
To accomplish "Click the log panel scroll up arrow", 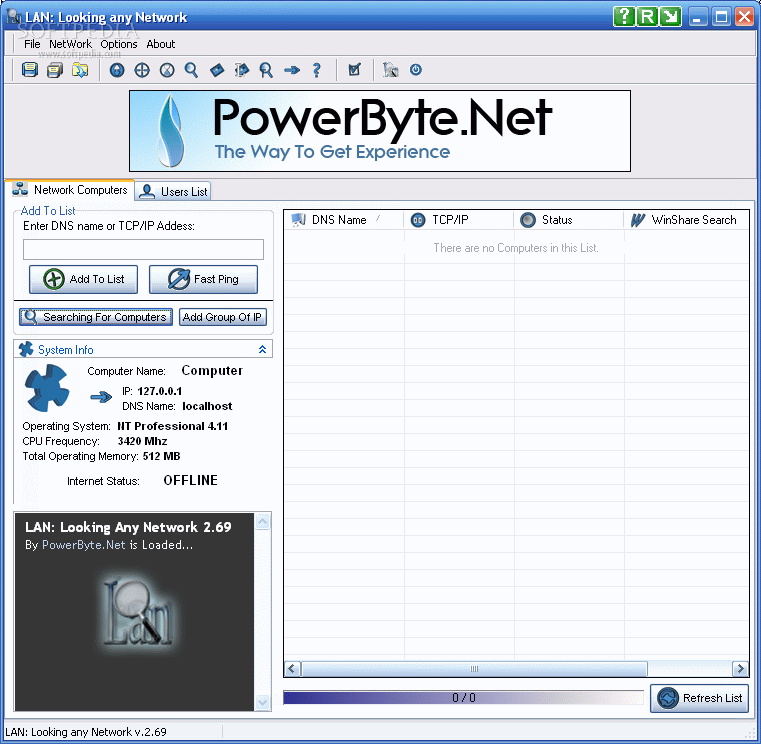I will point(263,522).
